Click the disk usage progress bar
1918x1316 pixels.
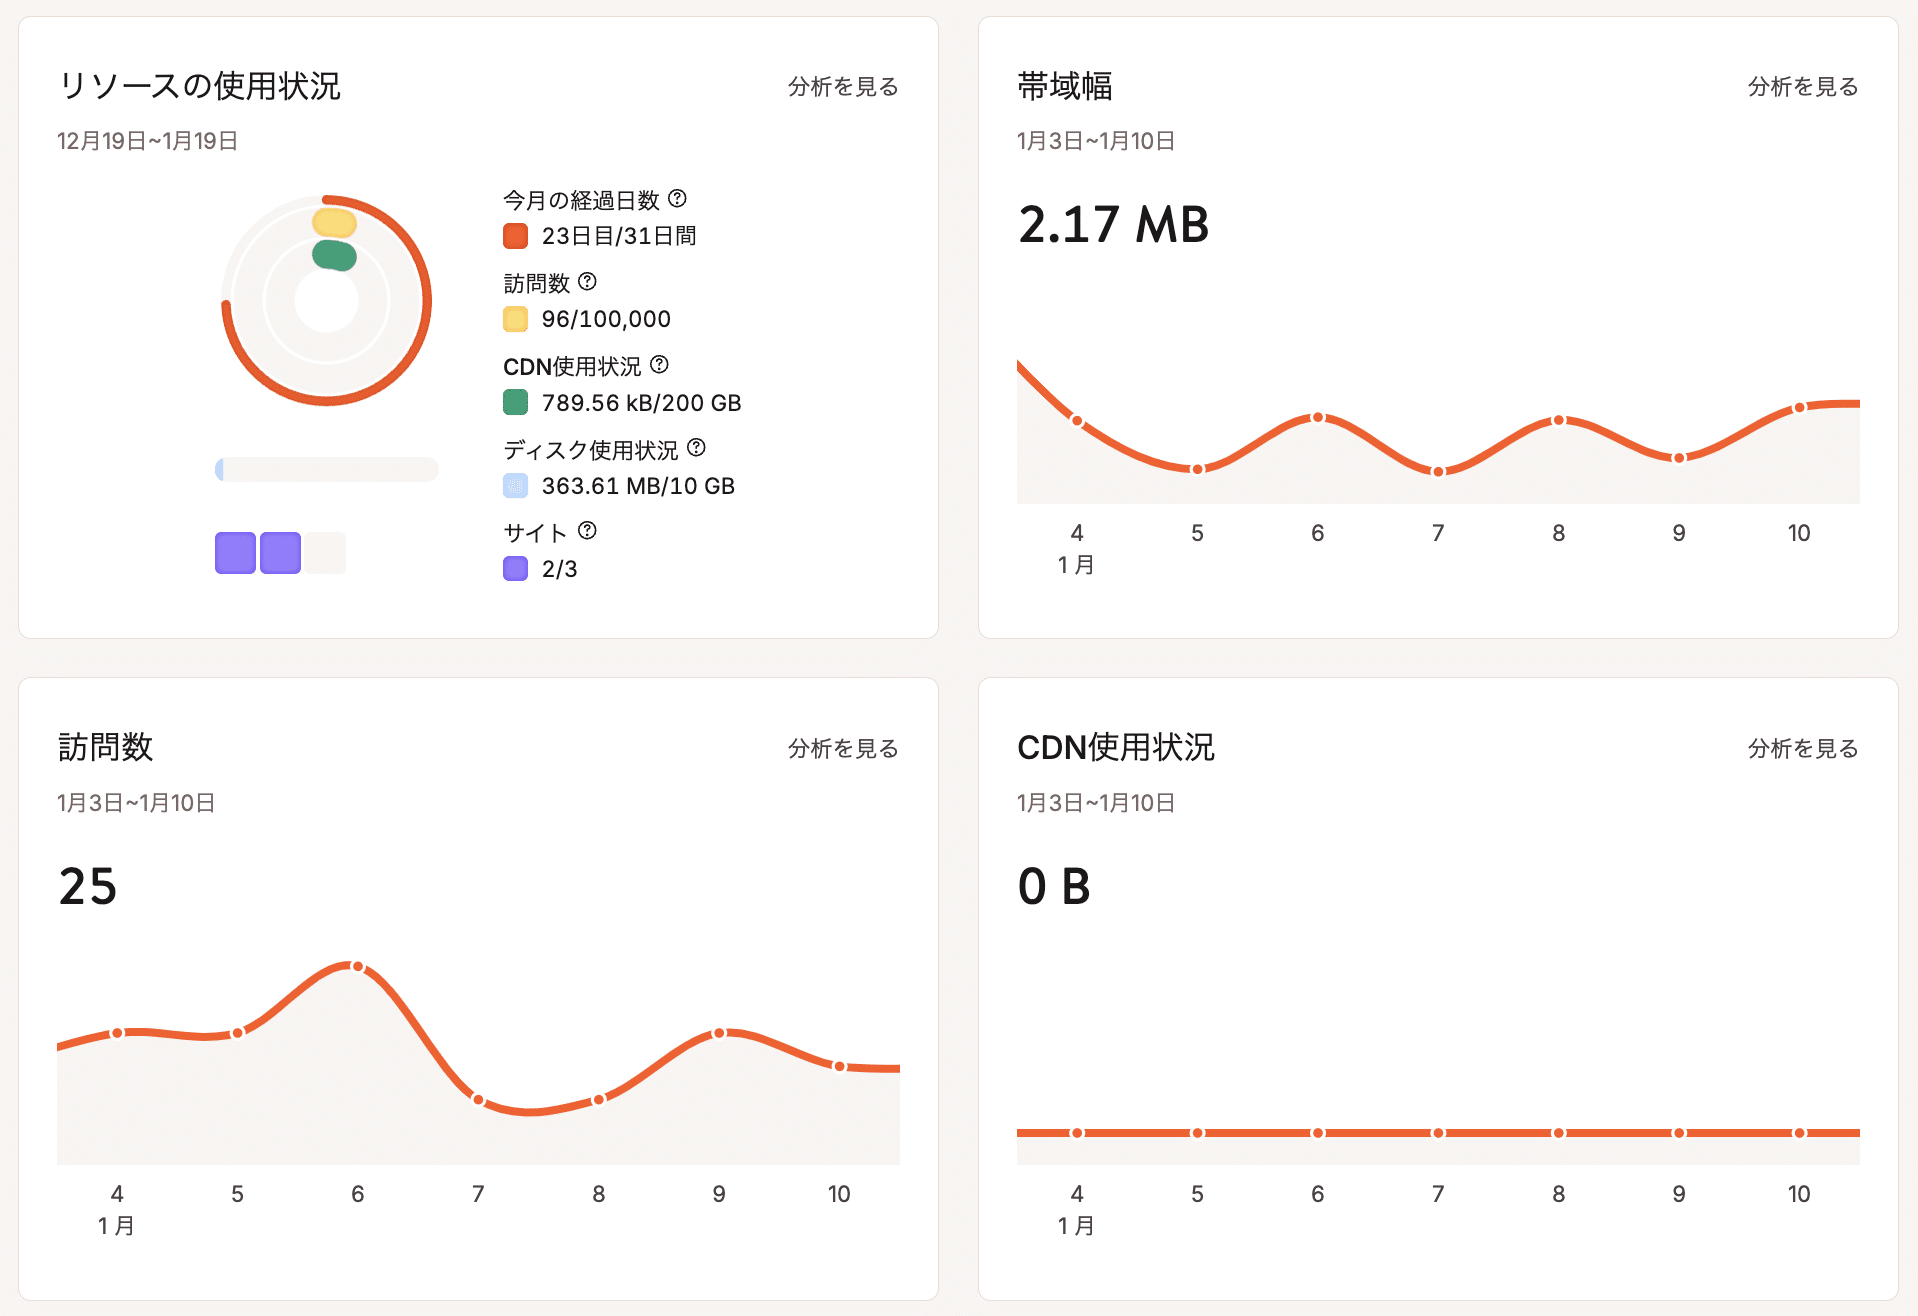coord(327,469)
